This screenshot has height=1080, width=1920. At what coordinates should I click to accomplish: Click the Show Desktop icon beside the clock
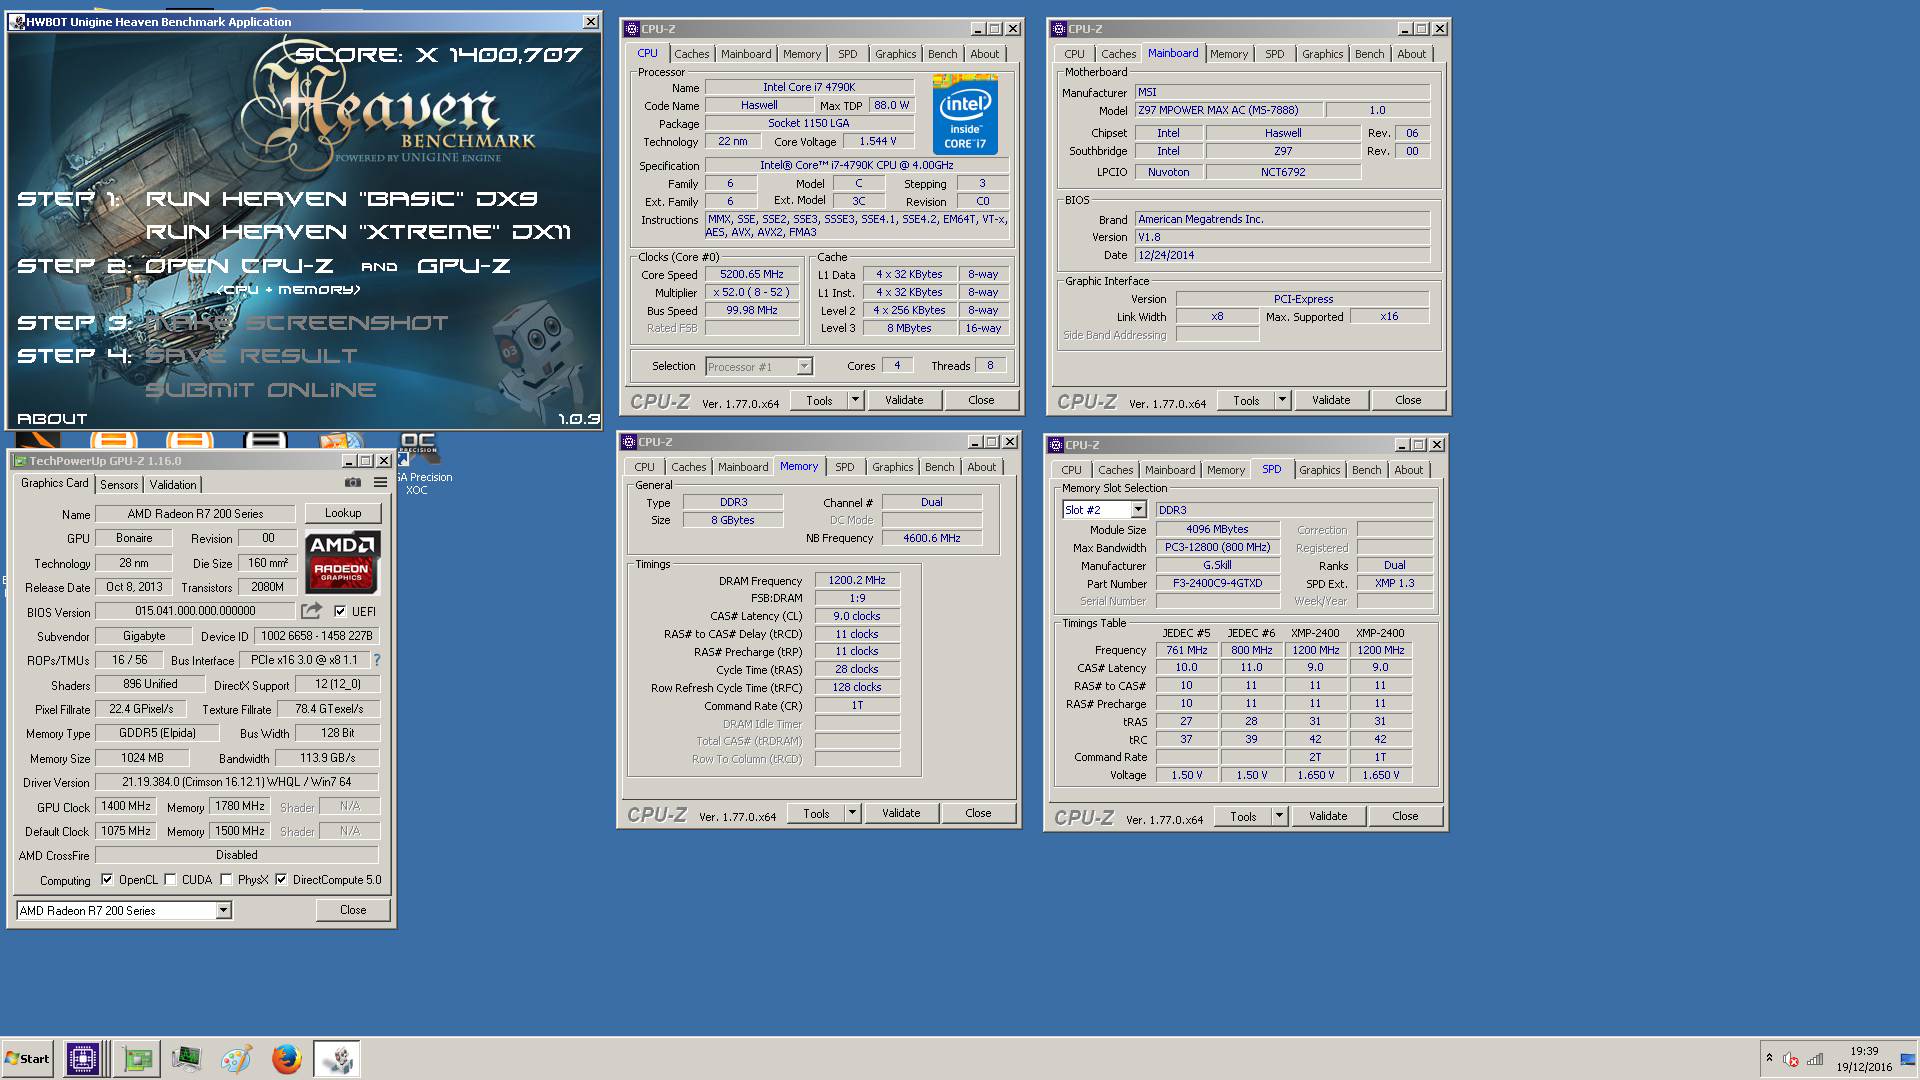[1907, 1059]
